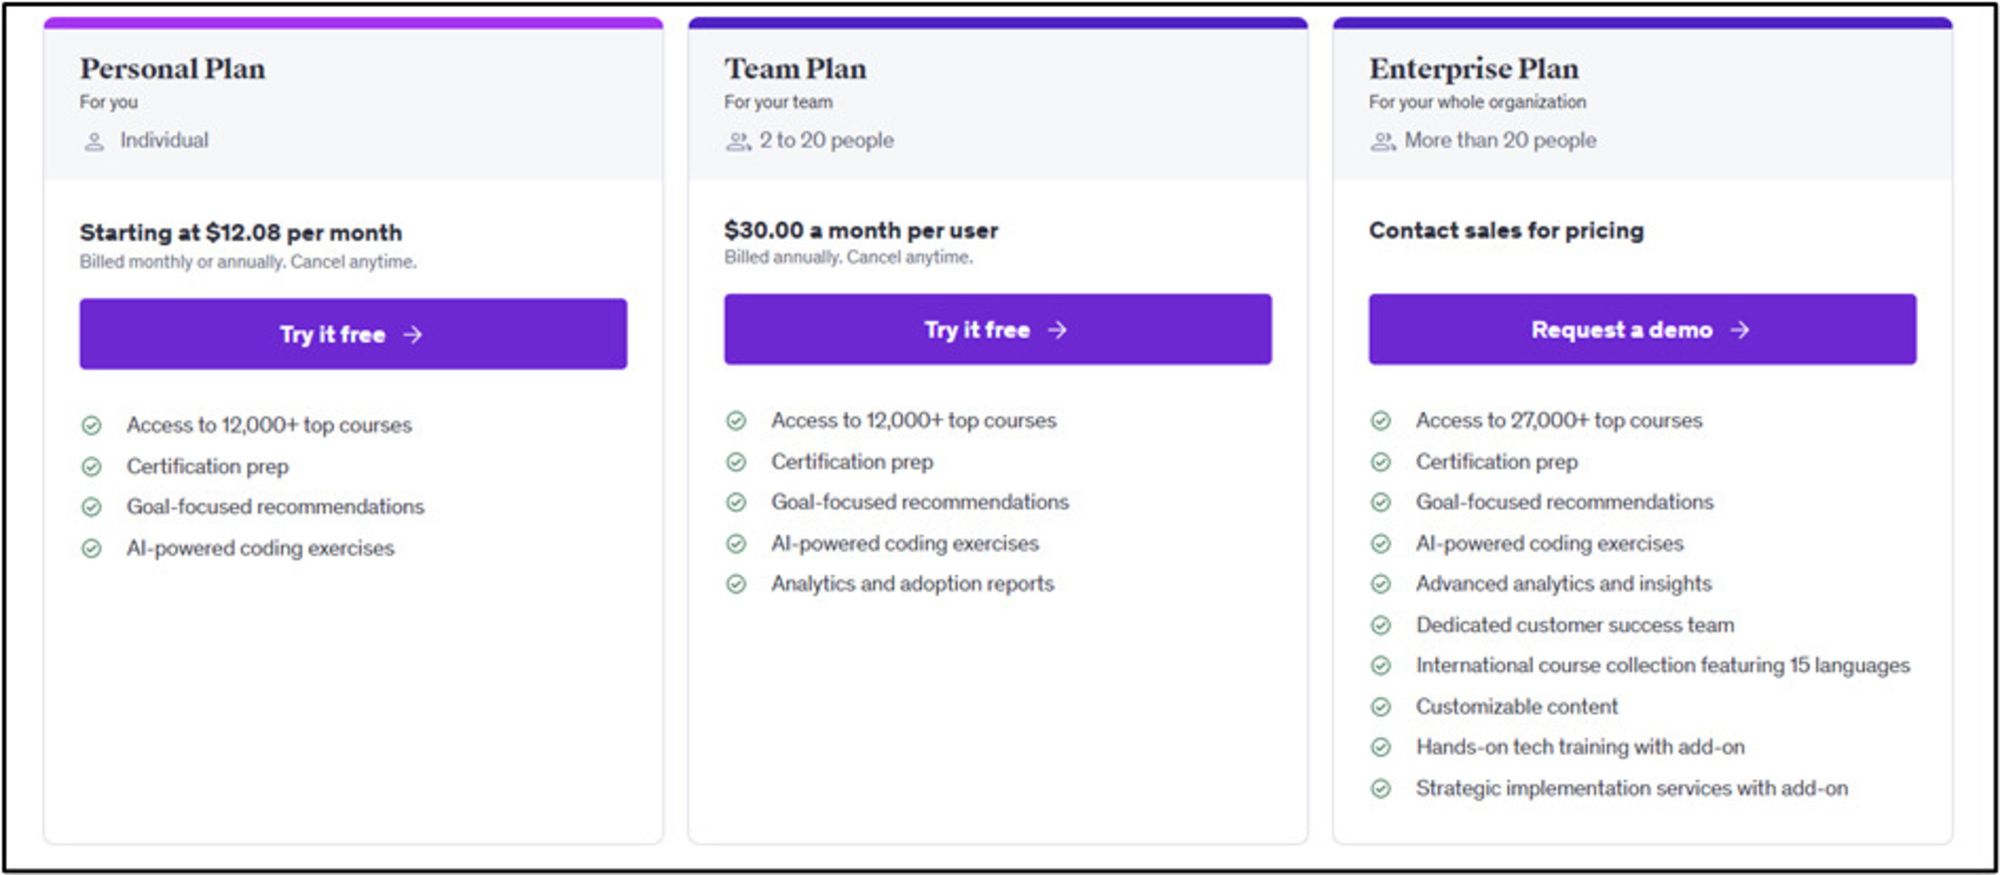Click the Contact sales for pricing text
The height and width of the screenshot is (875, 2000).
coord(1505,231)
